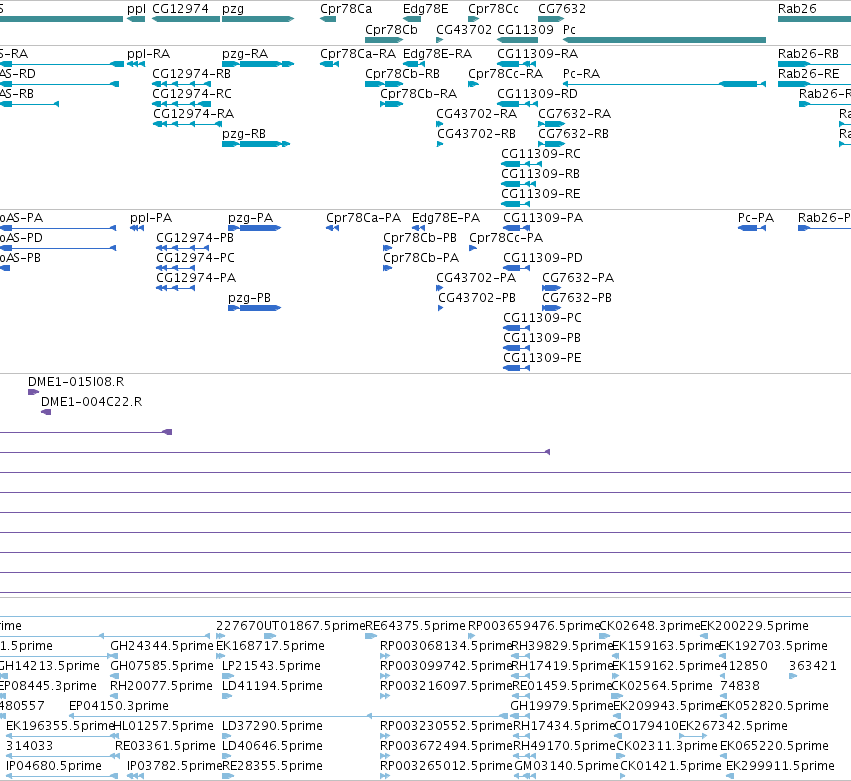Select transcript ppl-RA
The height and width of the screenshot is (781, 851).
[136, 64]
